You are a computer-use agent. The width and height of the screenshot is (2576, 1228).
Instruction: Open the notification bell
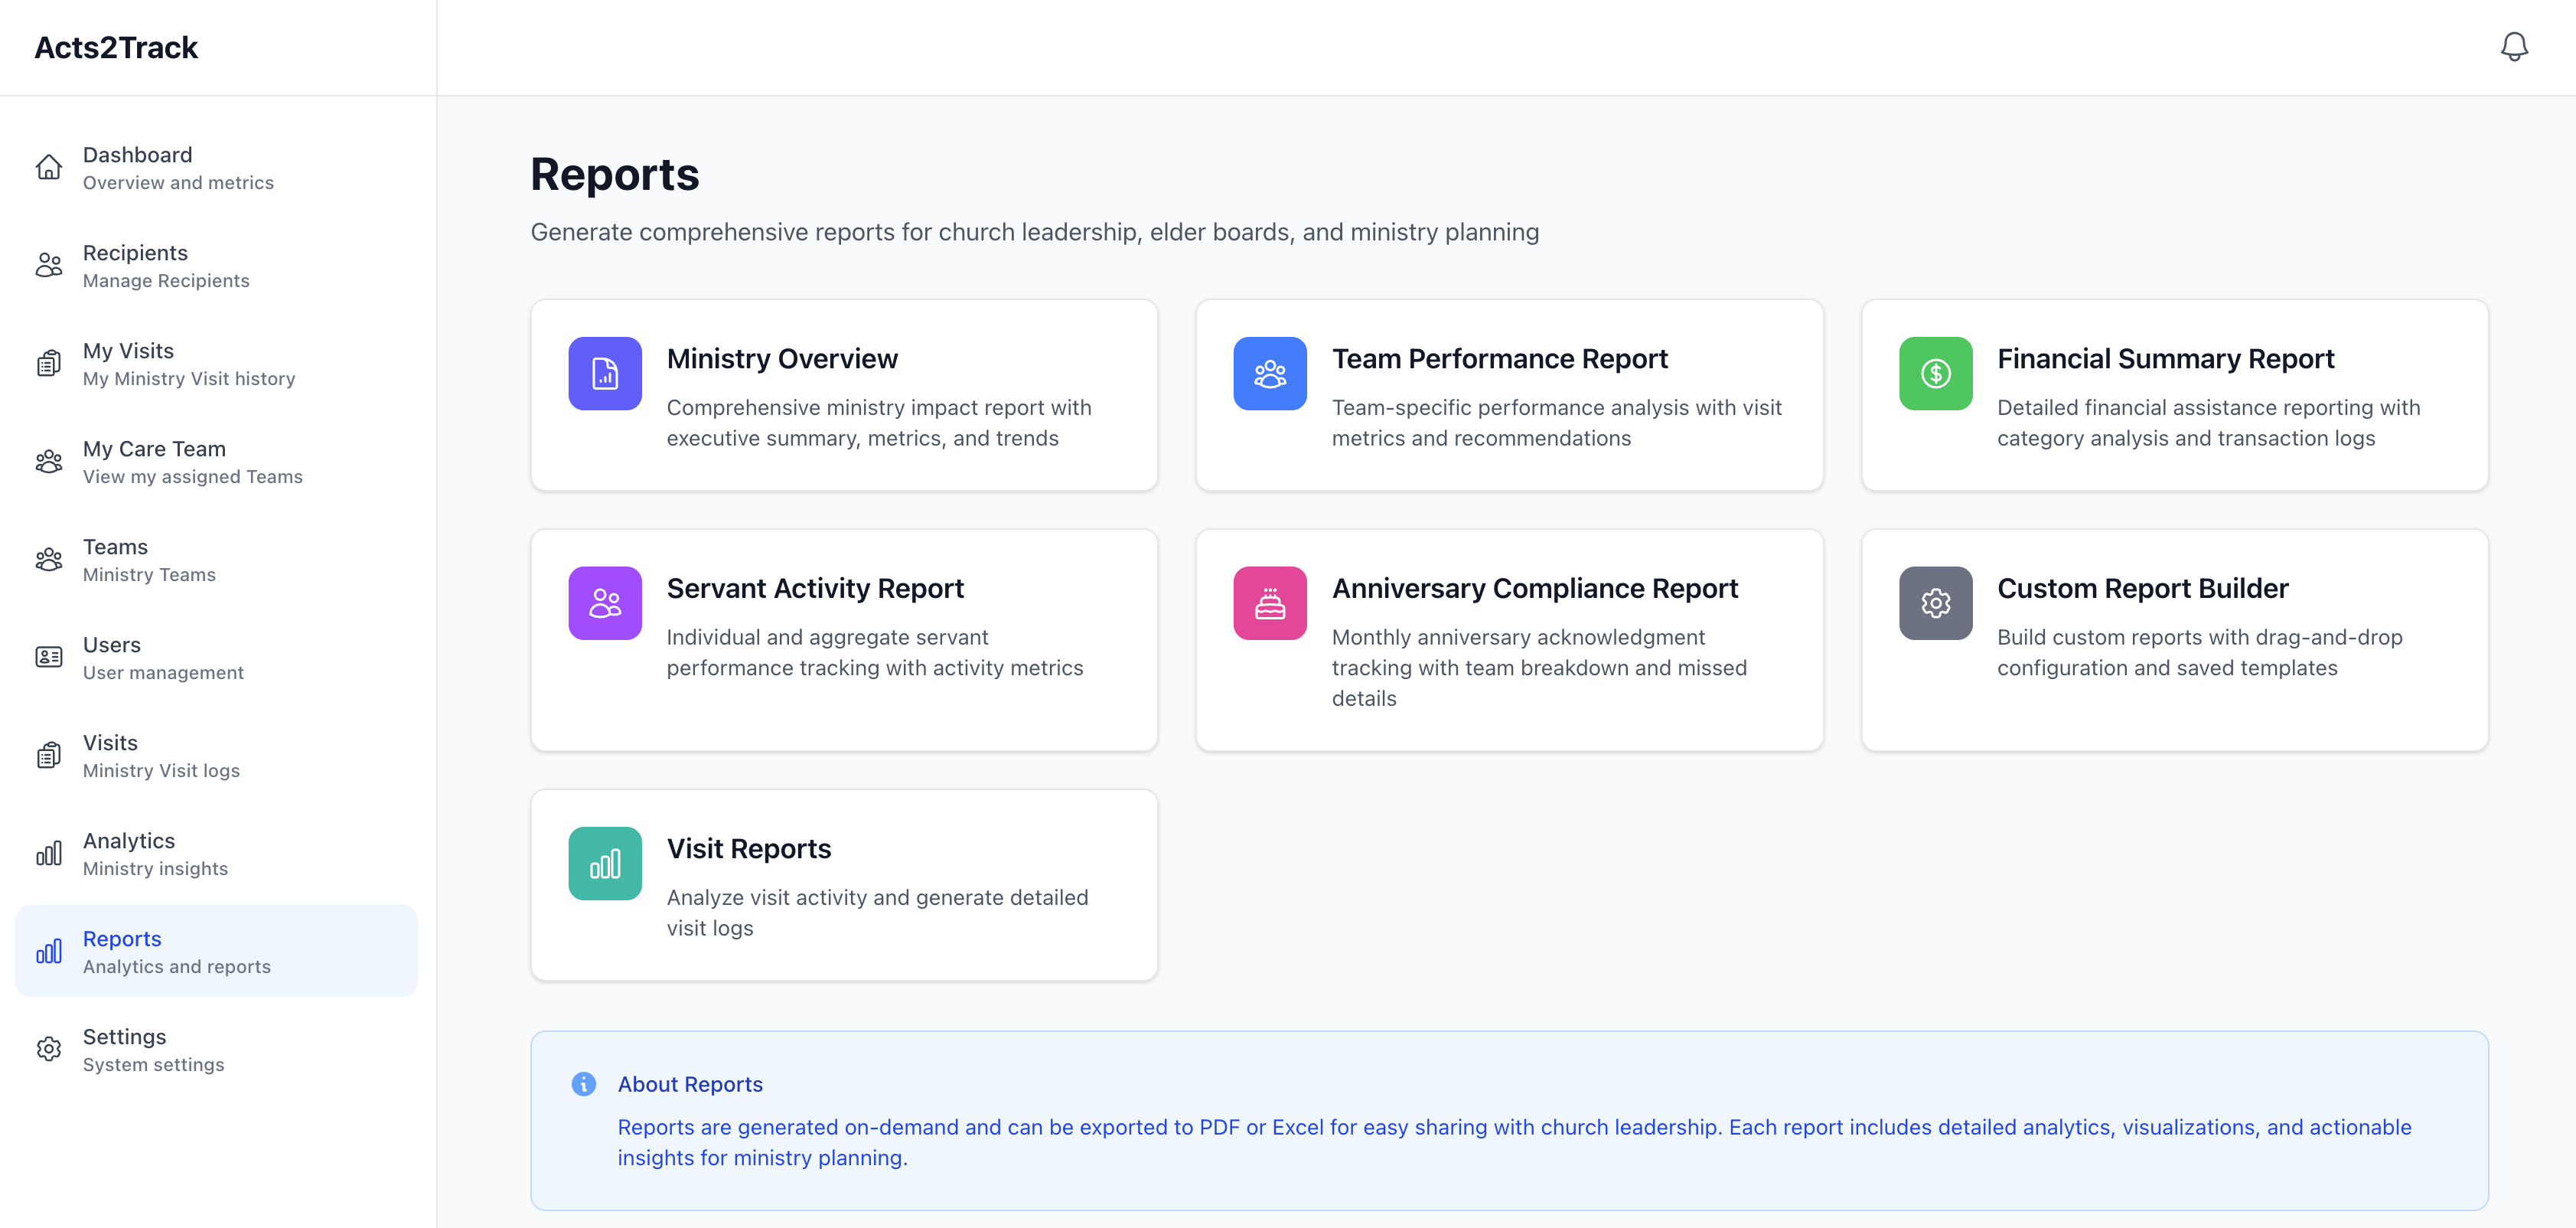point(2515,46)
